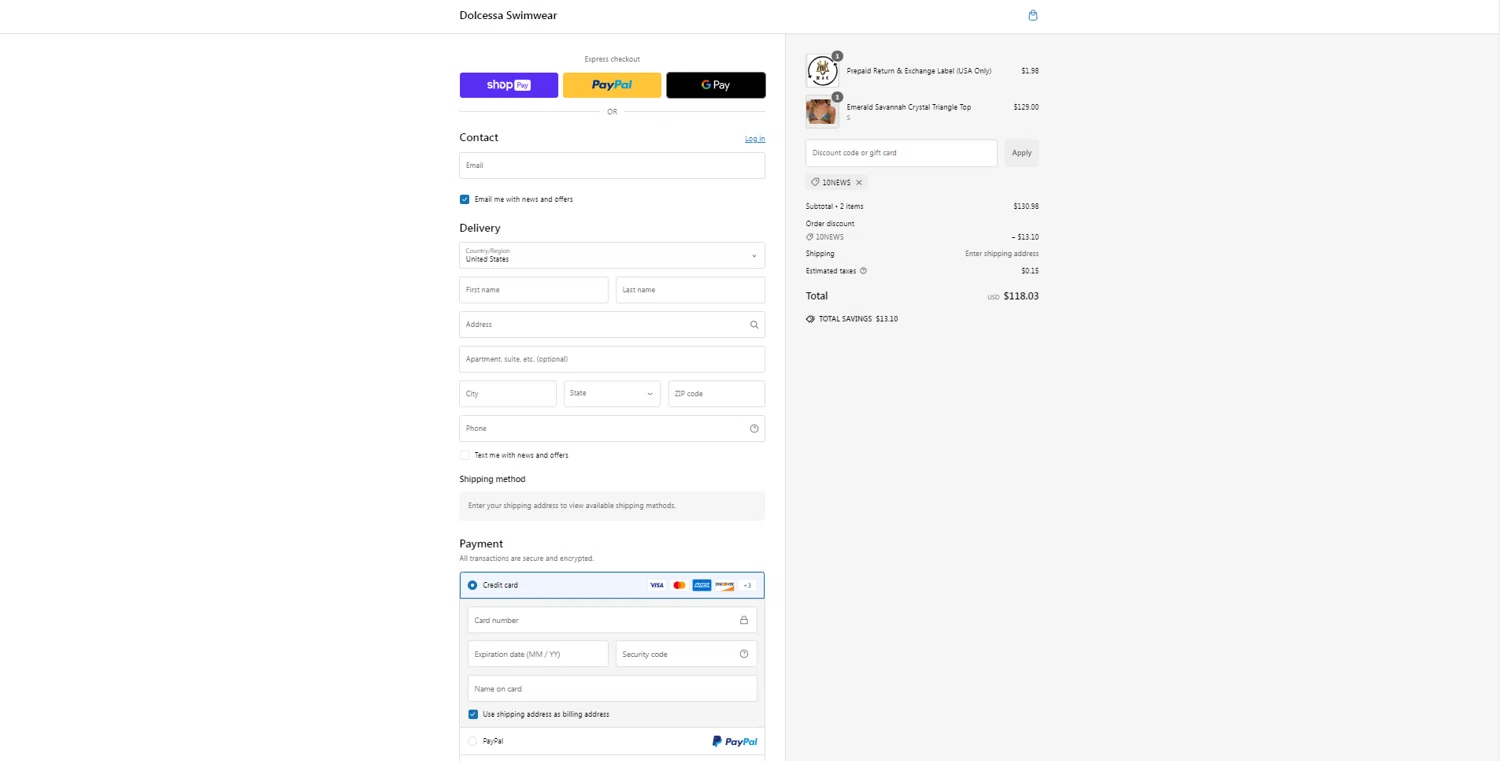Focus the Expiration date field
Image resolution: width=1500 pixels, height=761 pixels.
538,654
